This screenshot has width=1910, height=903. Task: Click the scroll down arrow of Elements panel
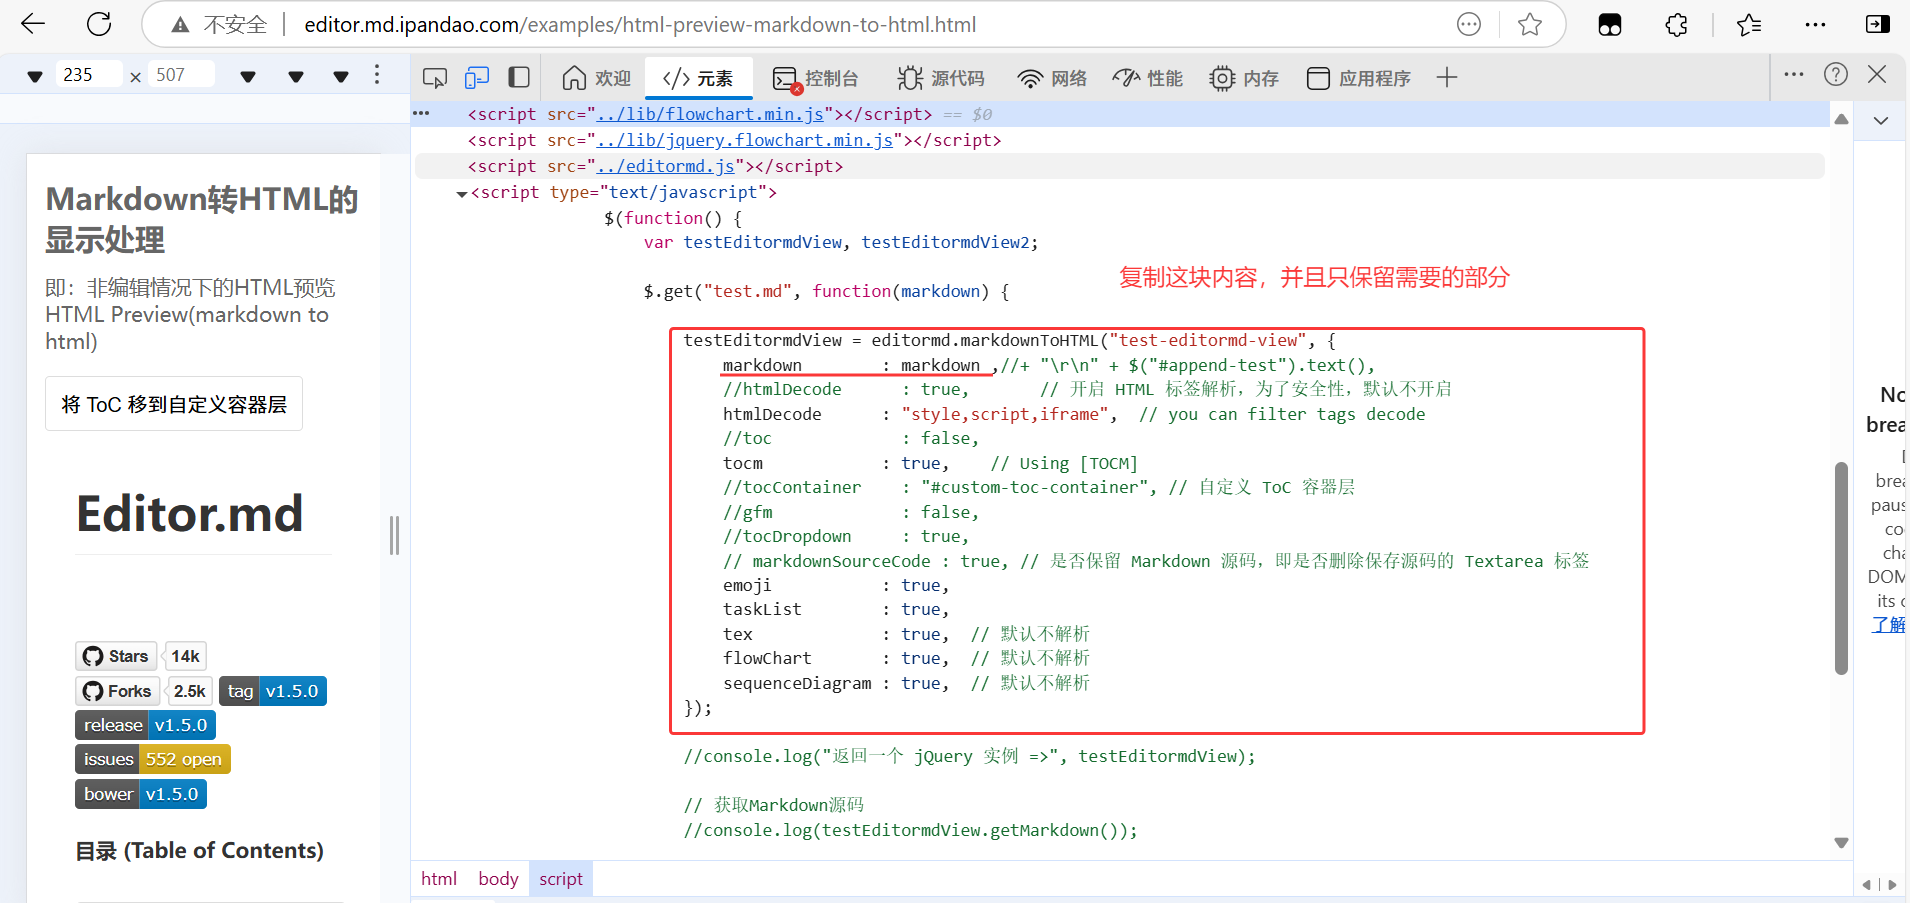click(x=1841, y=843)
